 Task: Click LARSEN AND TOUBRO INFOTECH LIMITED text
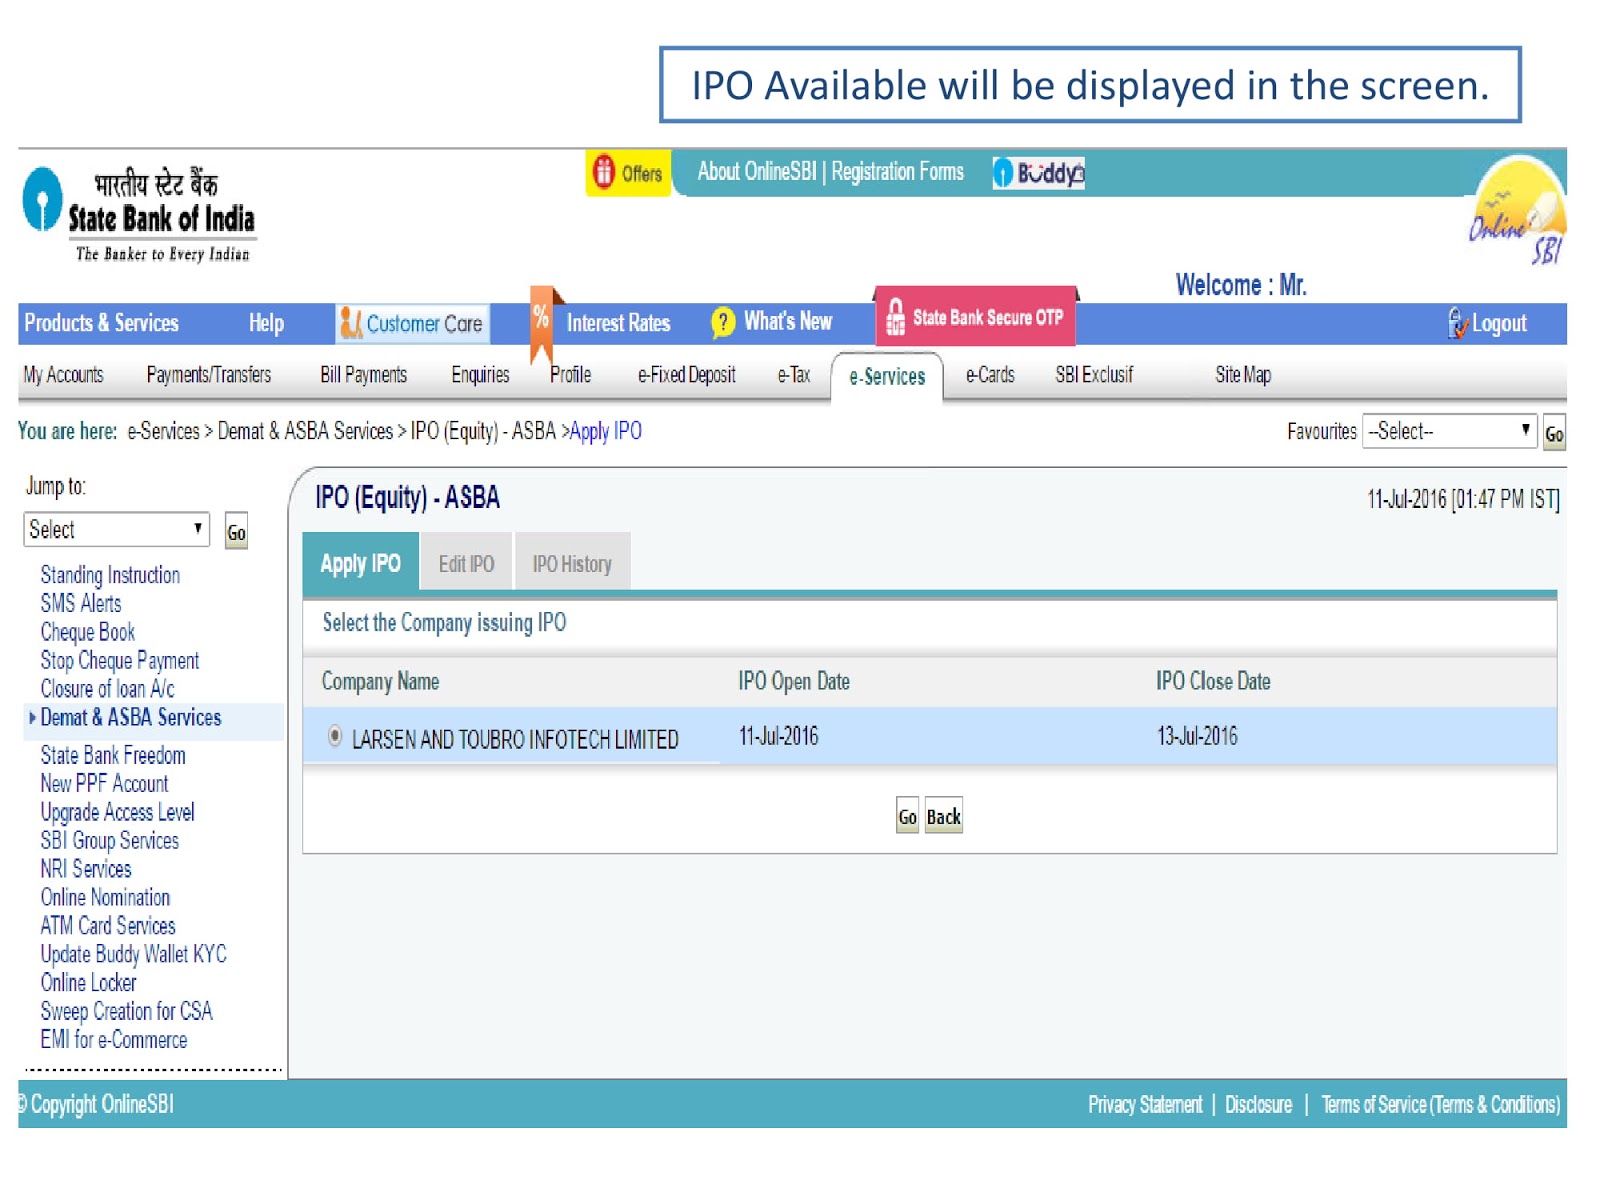[x=515, y=740]
